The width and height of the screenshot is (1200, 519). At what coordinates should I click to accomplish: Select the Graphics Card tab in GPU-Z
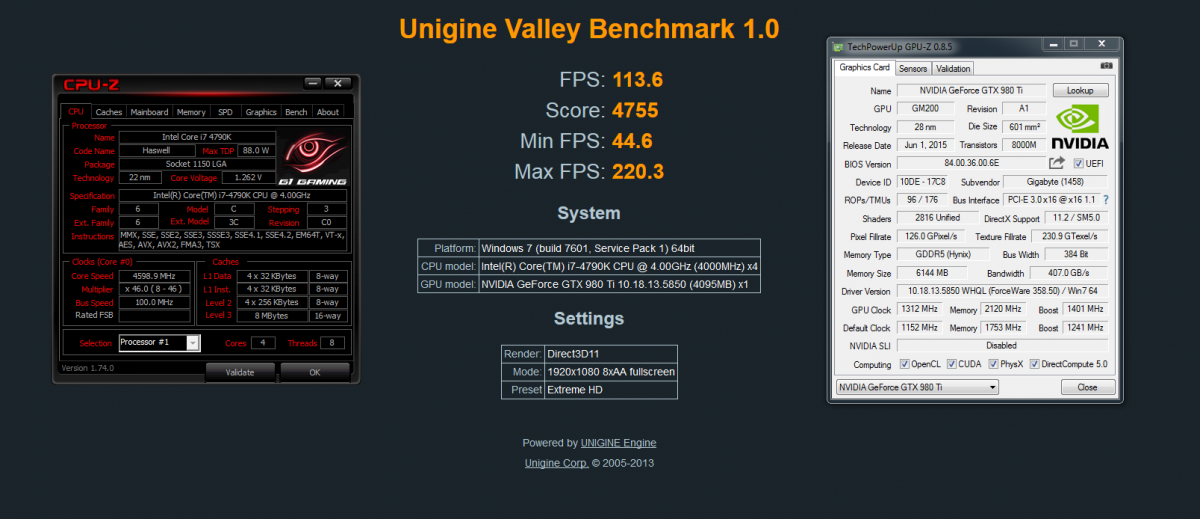864,68
